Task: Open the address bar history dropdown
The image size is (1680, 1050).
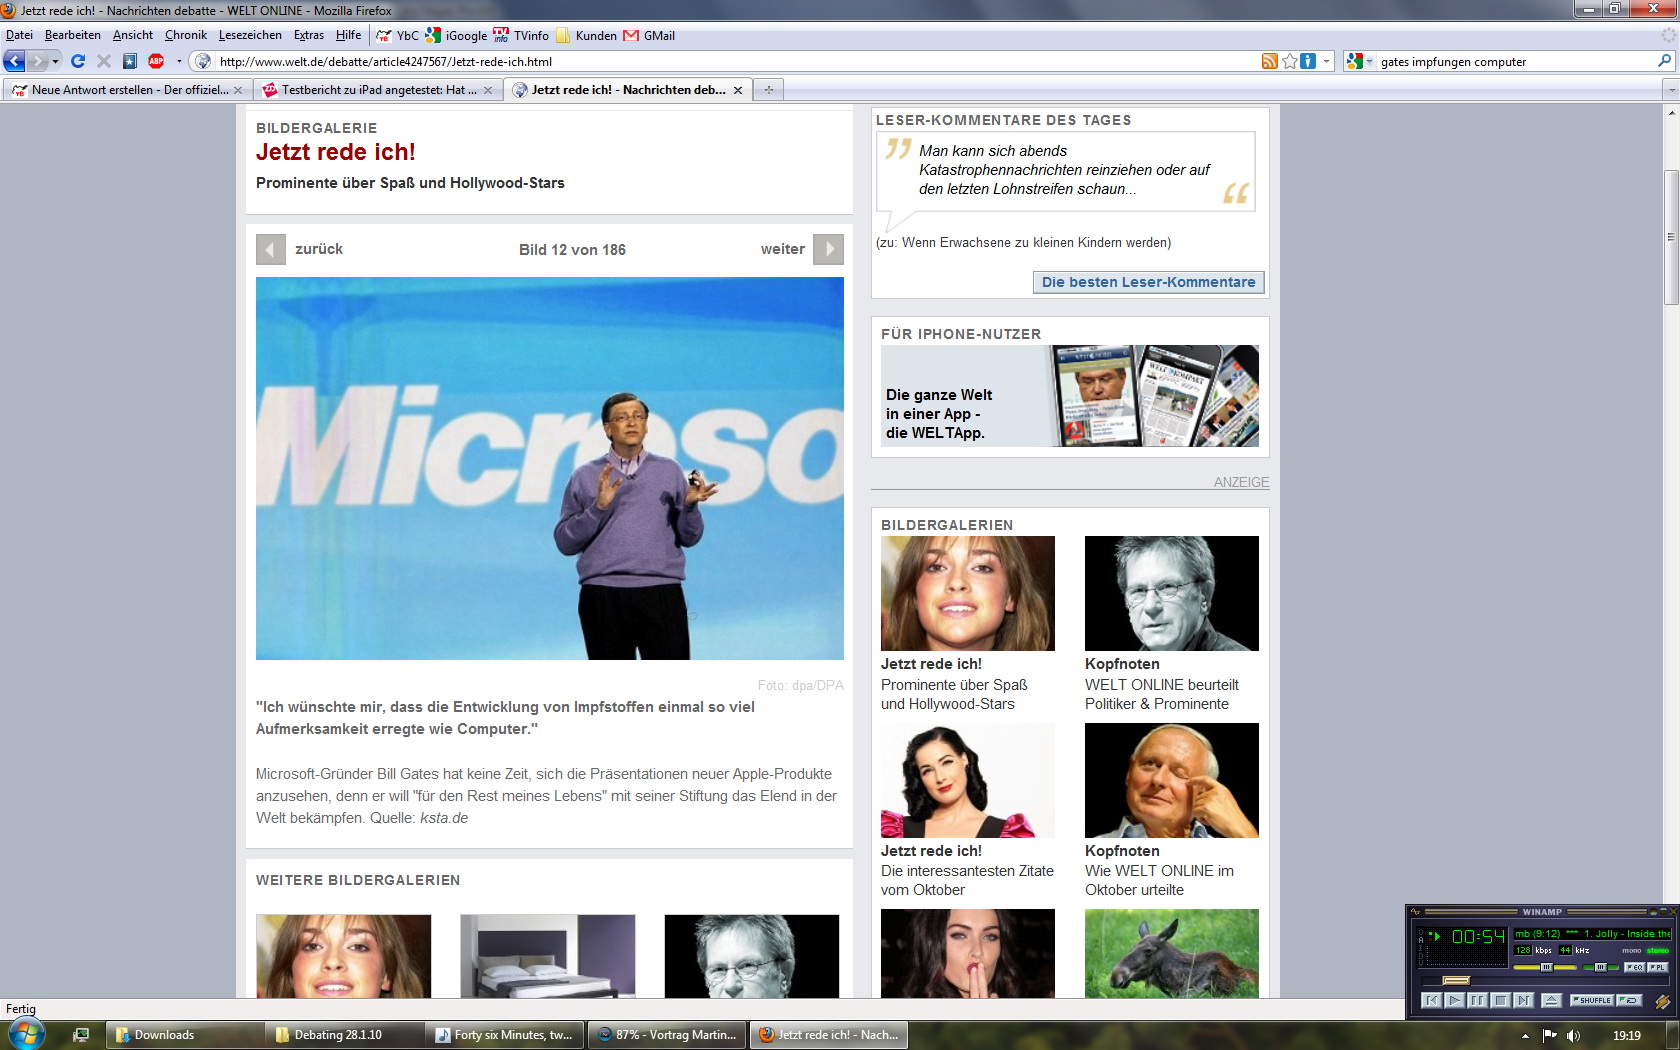Action: 1327,61
